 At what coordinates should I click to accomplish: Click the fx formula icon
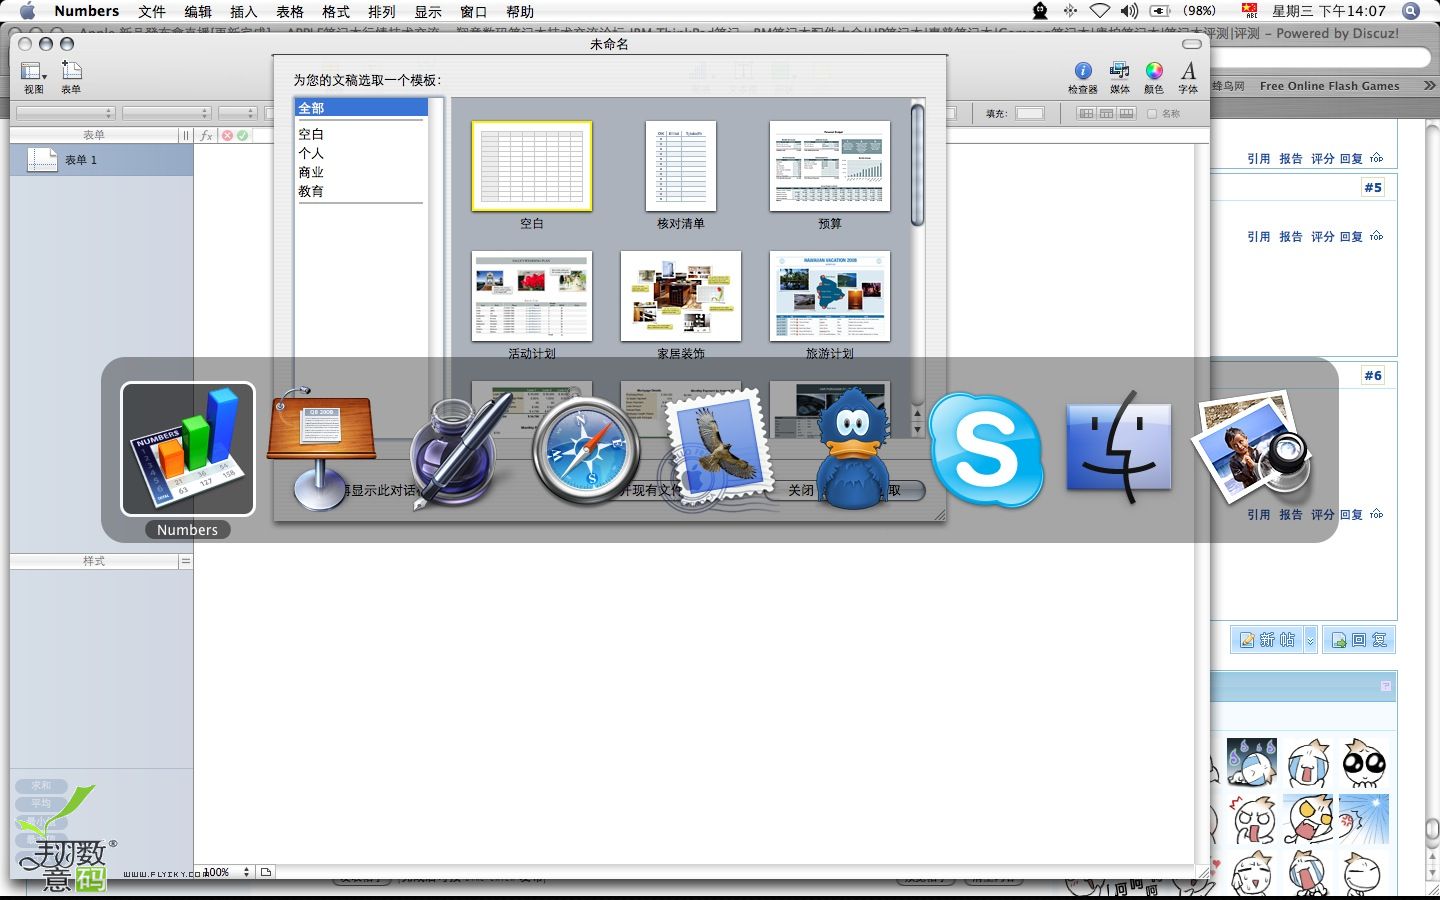pos(206,135)
